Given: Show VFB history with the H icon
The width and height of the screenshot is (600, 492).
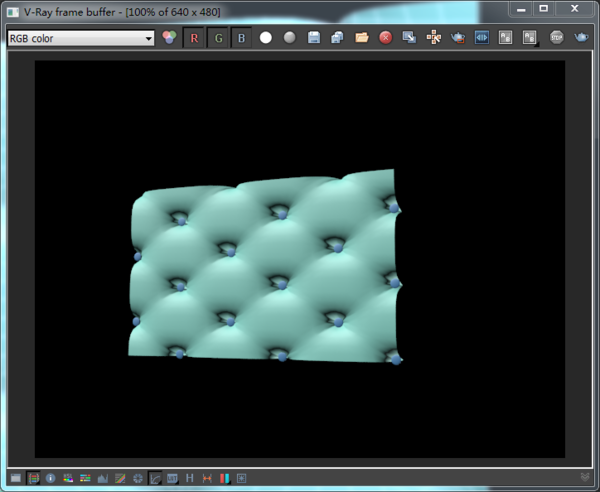Looking at the screenshot, I should [x=190, y=478].
